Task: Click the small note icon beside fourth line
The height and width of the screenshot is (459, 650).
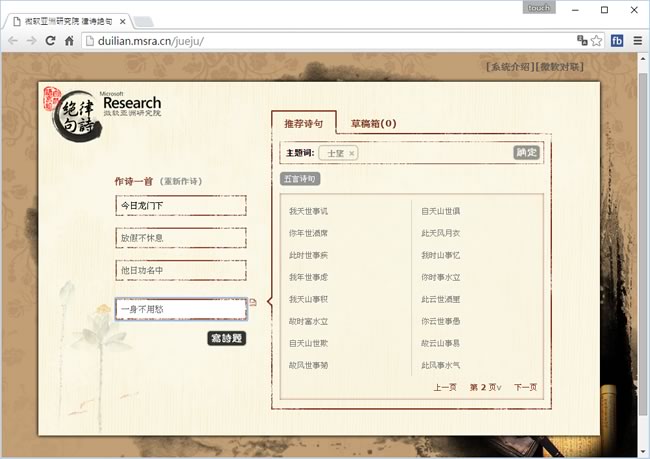Action: pos(253,301)
